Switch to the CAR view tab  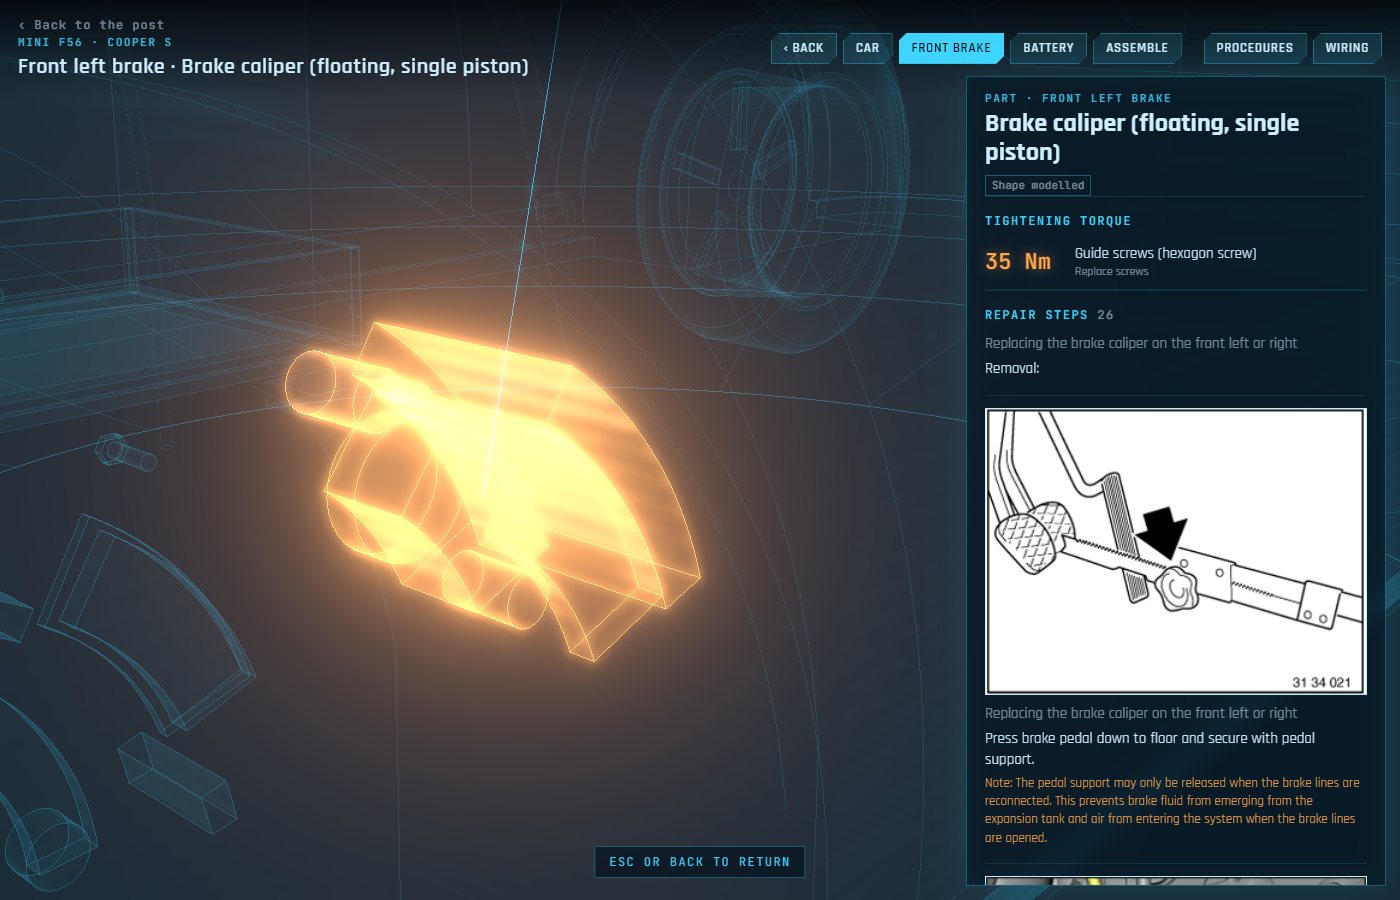pos(867,48)
